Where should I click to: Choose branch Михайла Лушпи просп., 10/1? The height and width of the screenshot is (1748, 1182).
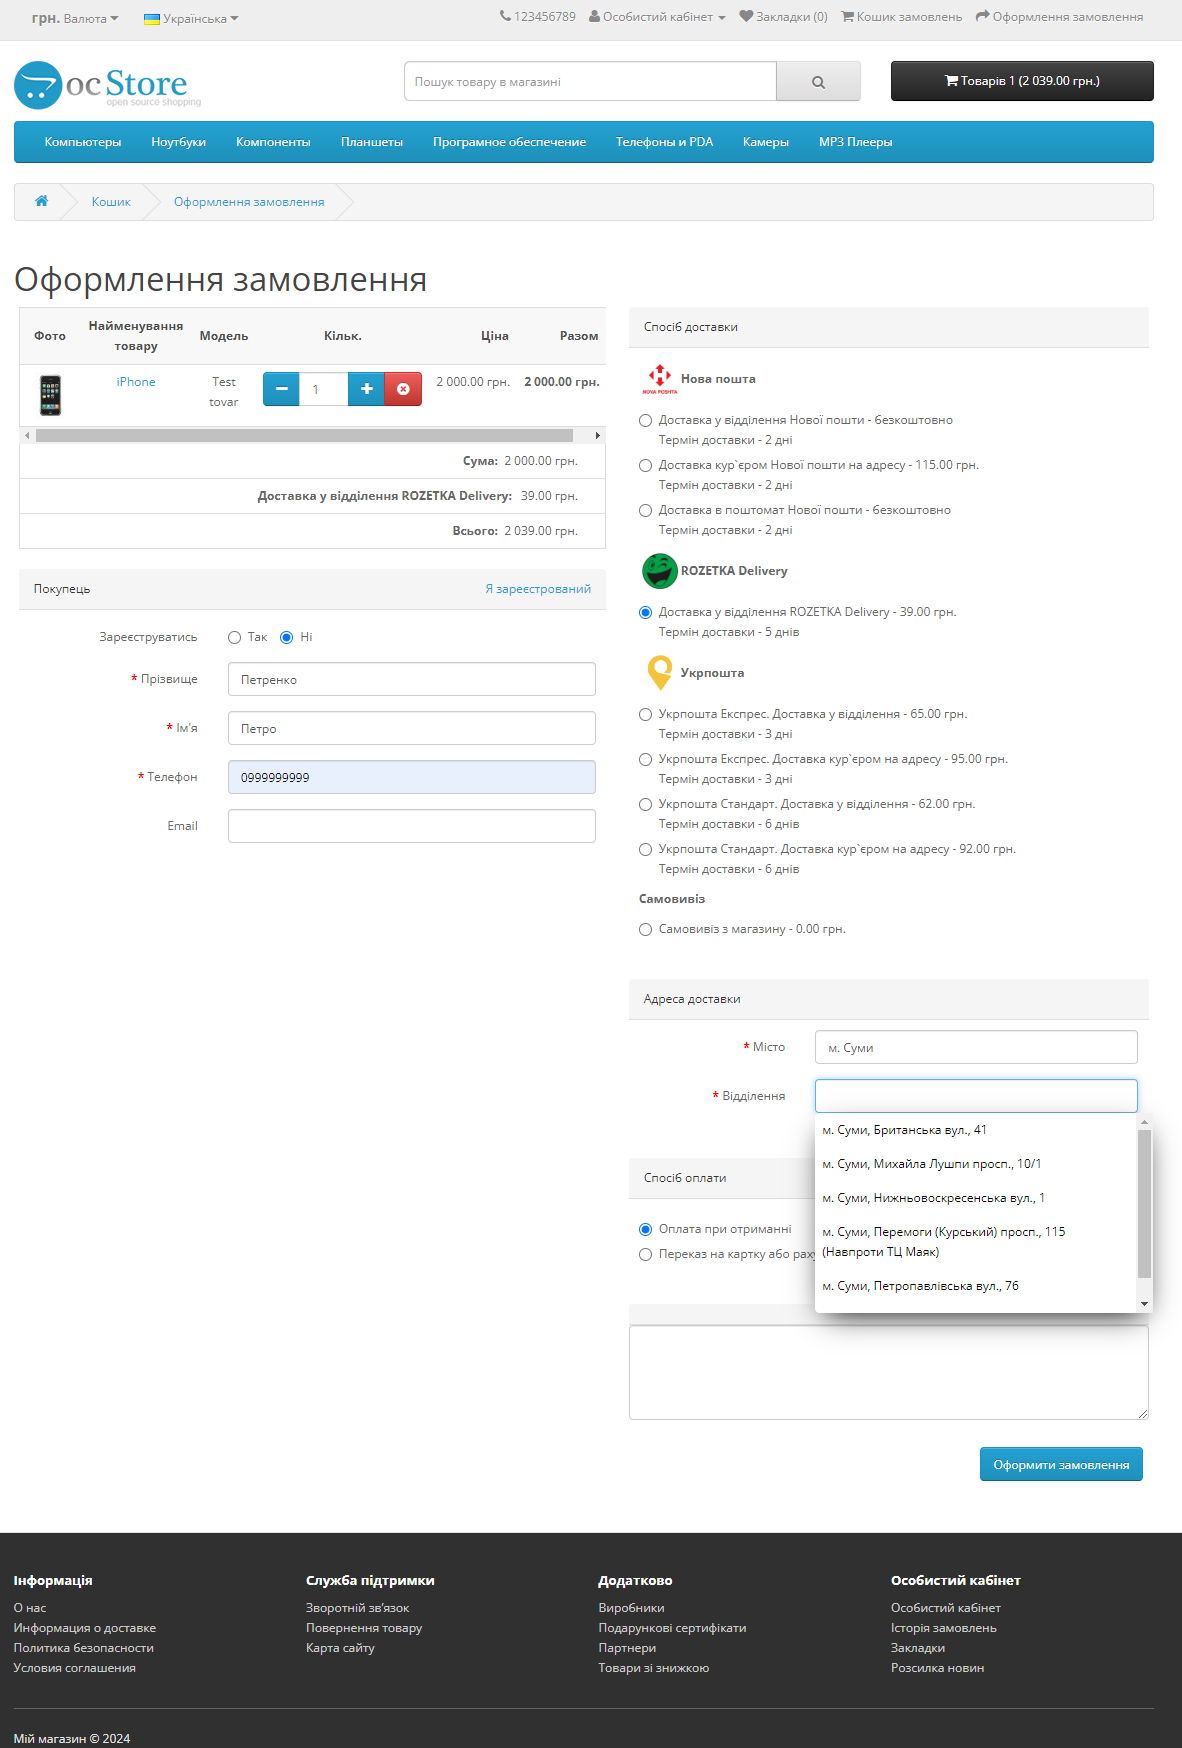pos(977,1164)
